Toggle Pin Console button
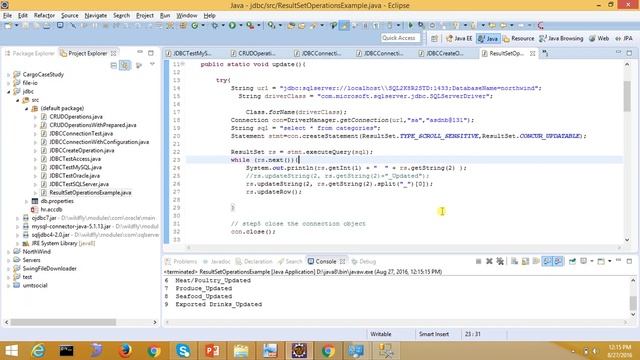 [x=572, y=261]
